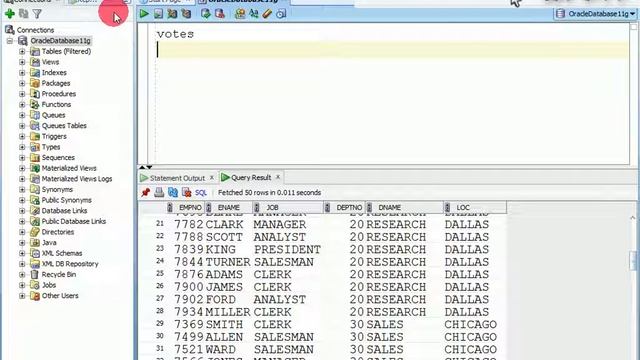Select Queues Tables in the tree
Image resolution: width=640 pixels, height=360 pixels.
coord(64,126)
